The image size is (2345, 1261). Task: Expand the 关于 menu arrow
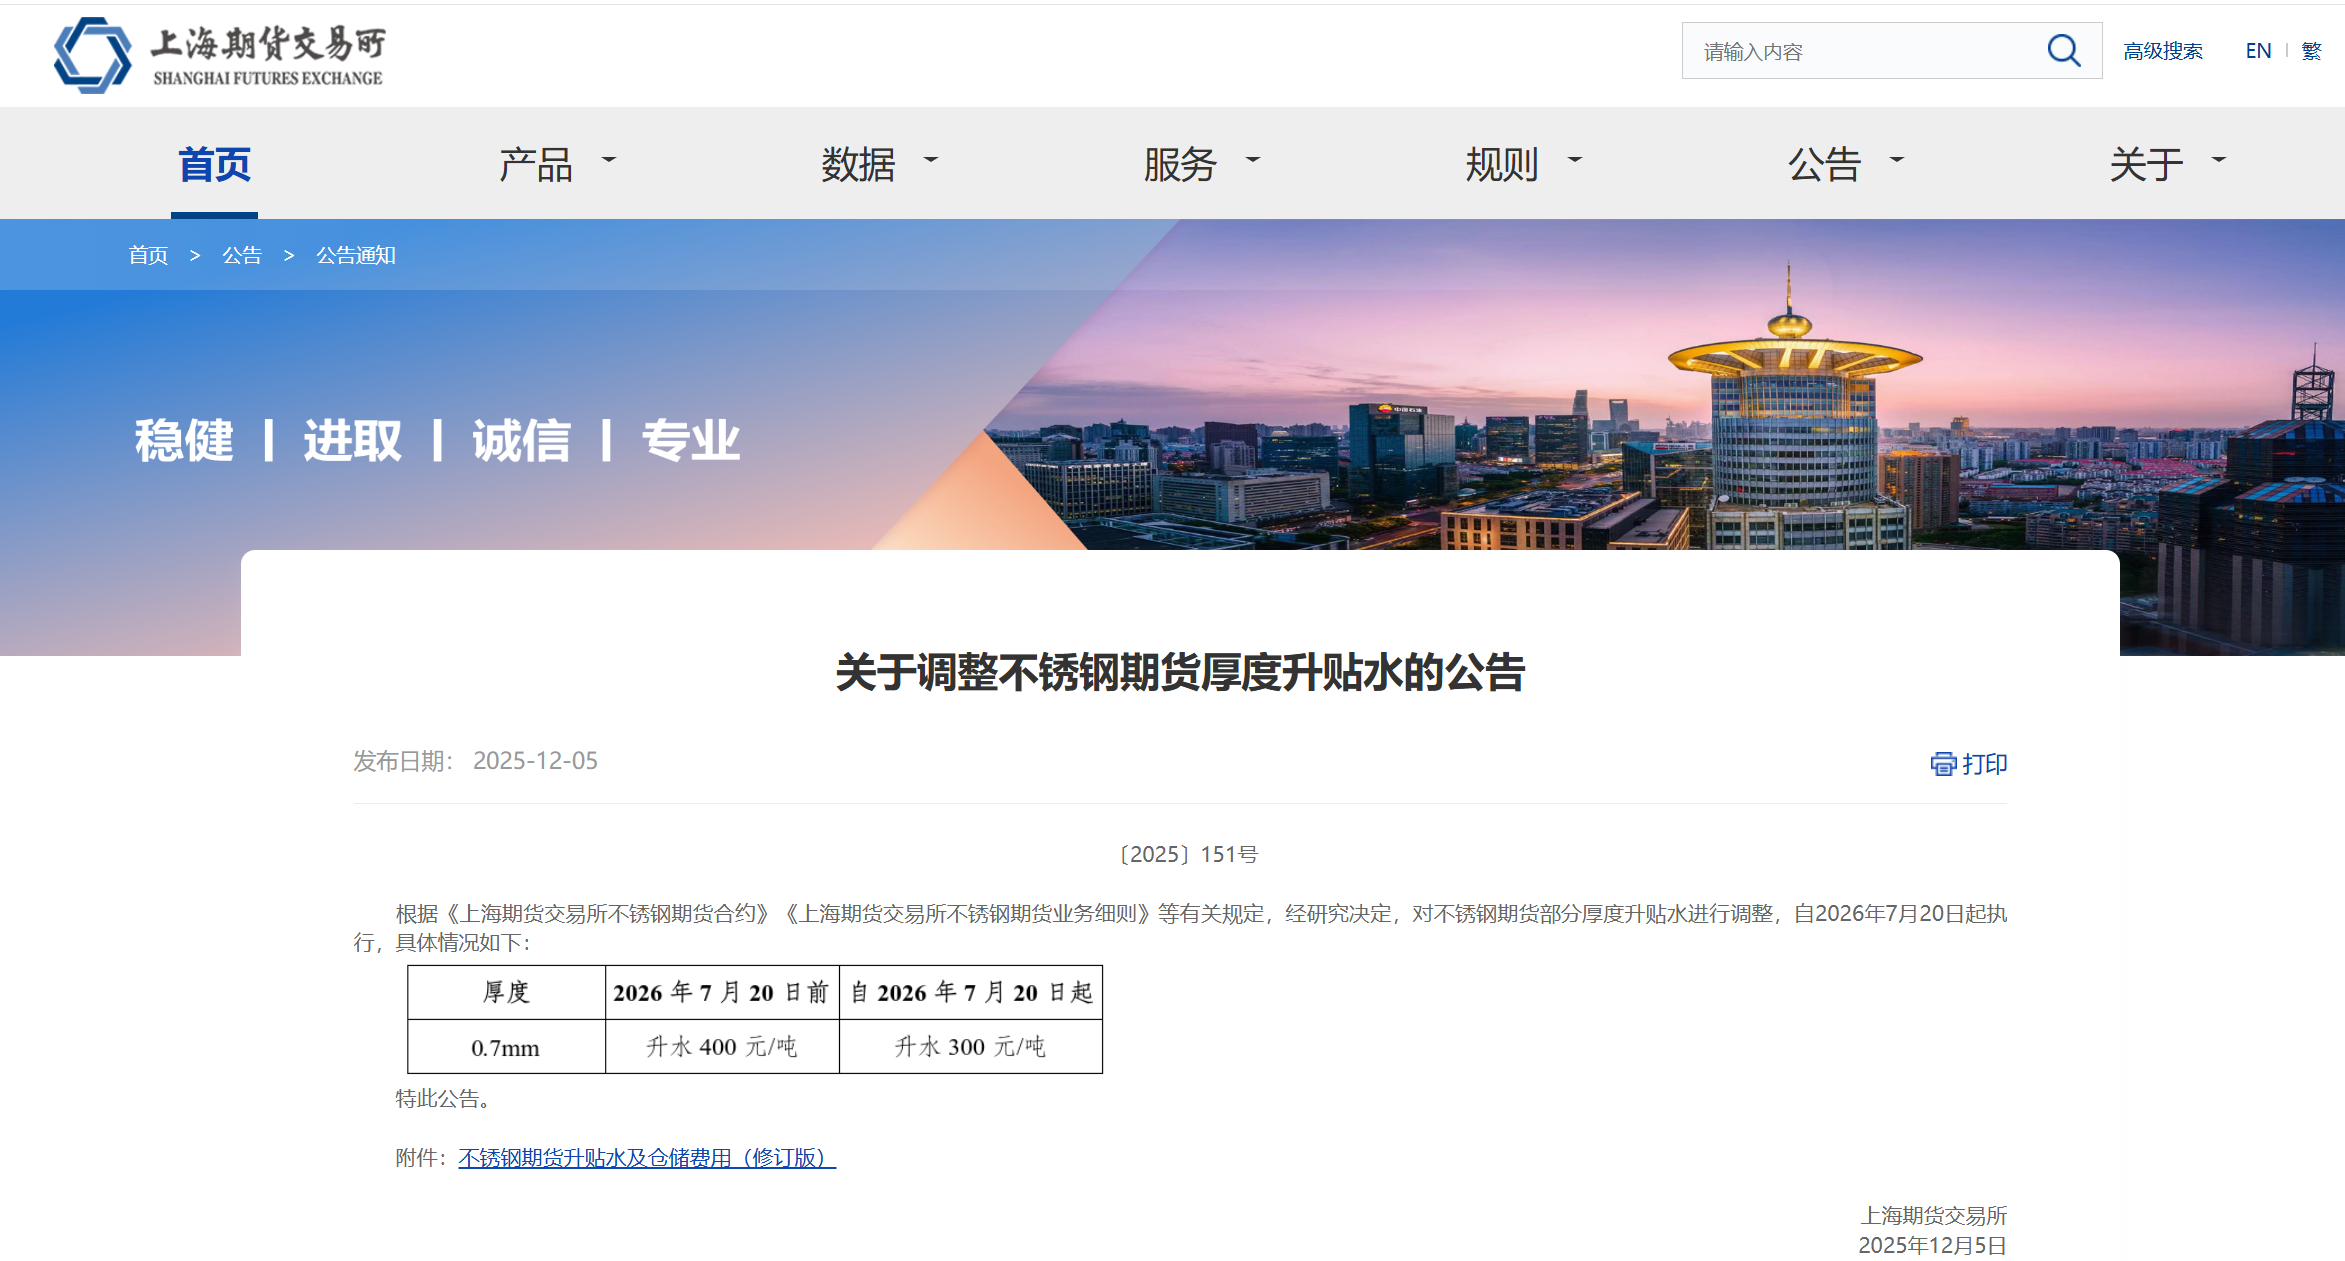point(2219,160)
